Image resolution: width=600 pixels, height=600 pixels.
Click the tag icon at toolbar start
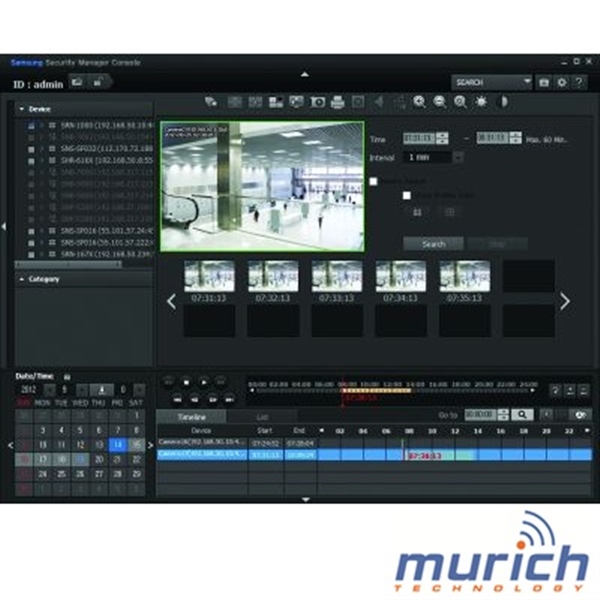(211, 102)
